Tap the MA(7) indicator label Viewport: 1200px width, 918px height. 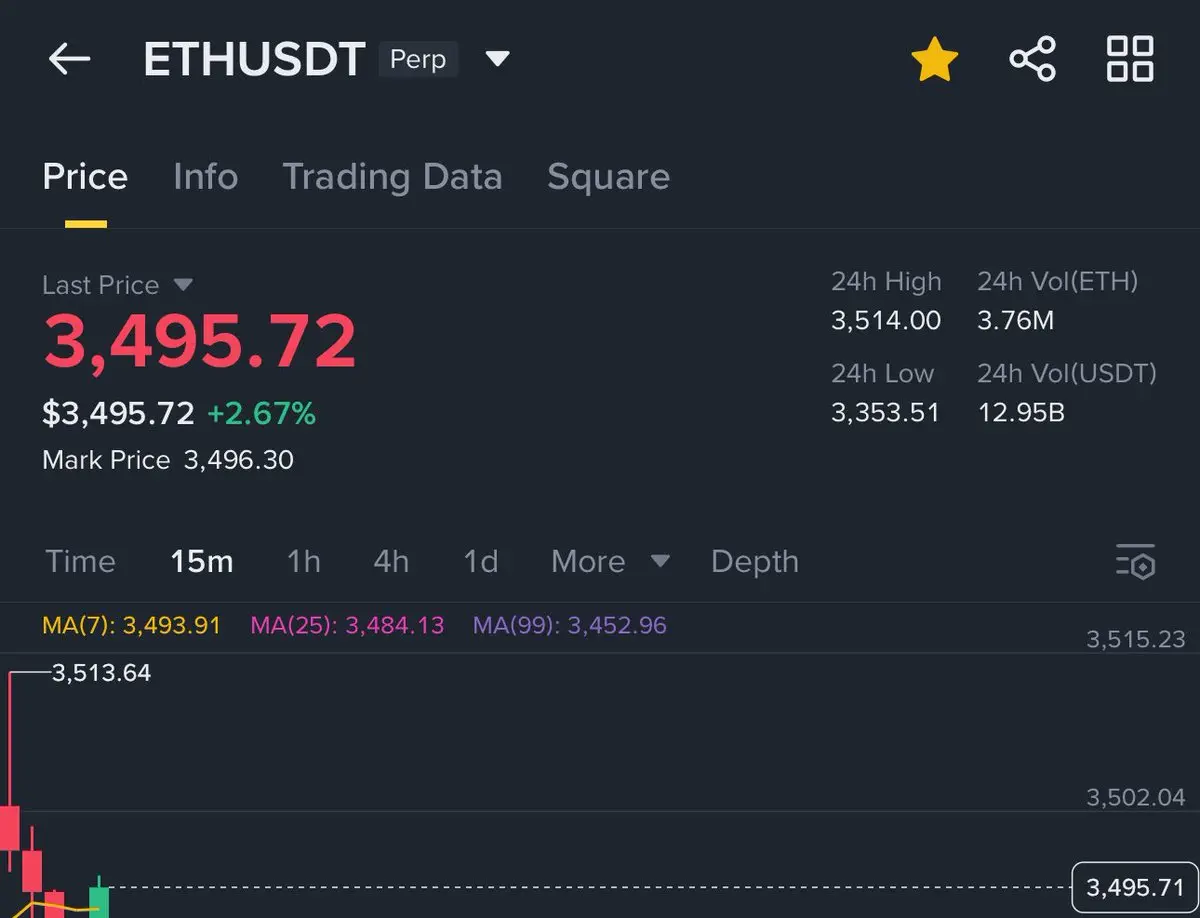click(131, 626)
